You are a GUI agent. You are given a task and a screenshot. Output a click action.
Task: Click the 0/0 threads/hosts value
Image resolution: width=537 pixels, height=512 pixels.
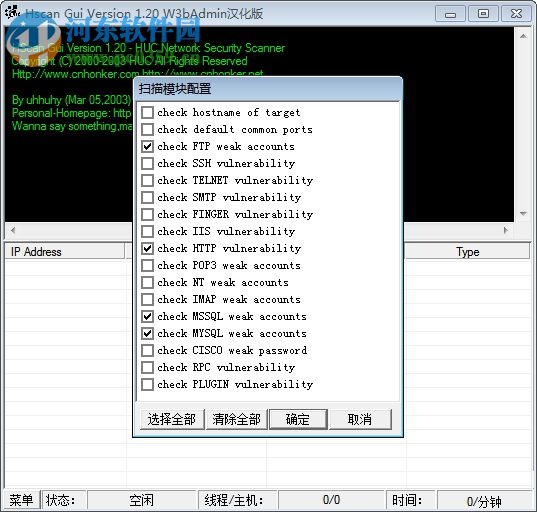(x=331, y=500)
